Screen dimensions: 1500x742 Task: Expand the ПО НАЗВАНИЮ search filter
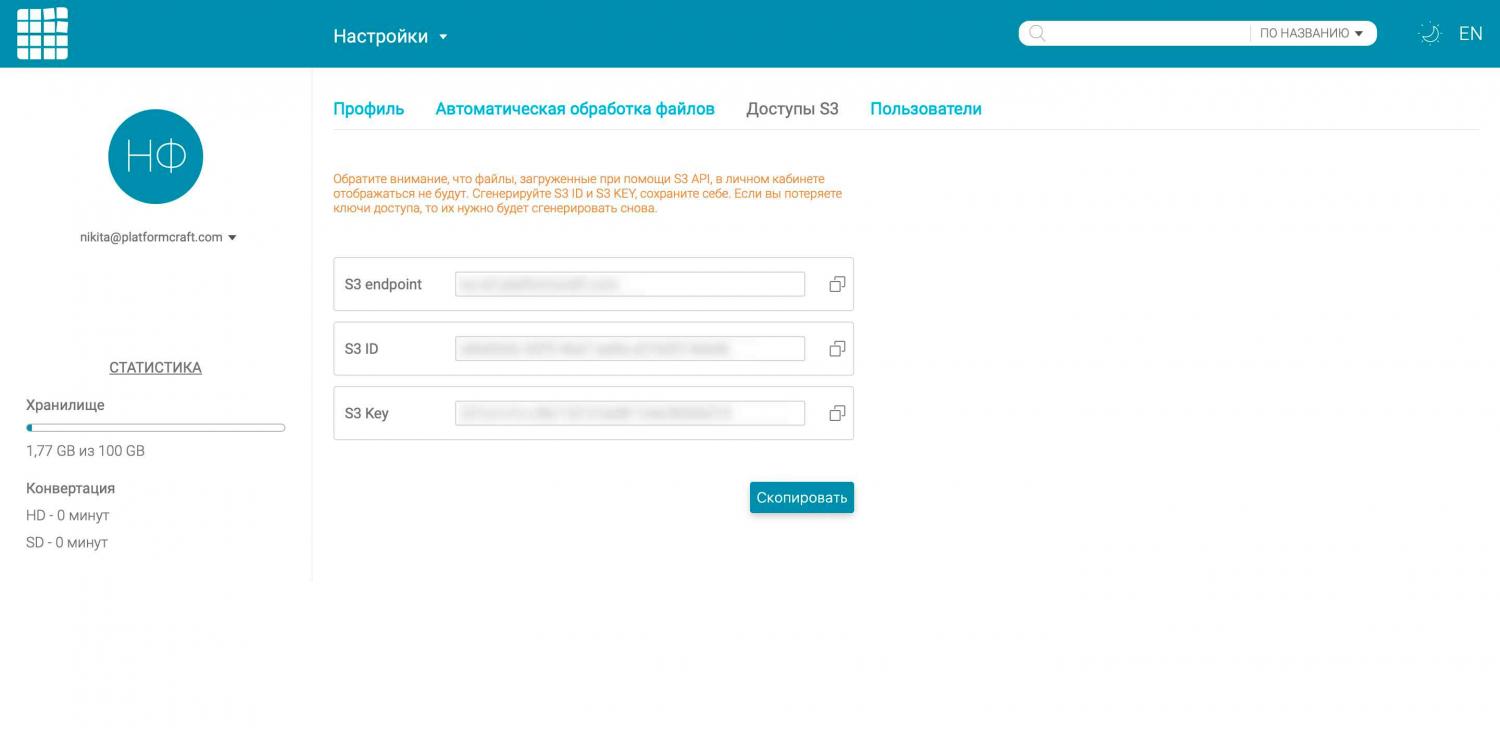pos(1311,34)
